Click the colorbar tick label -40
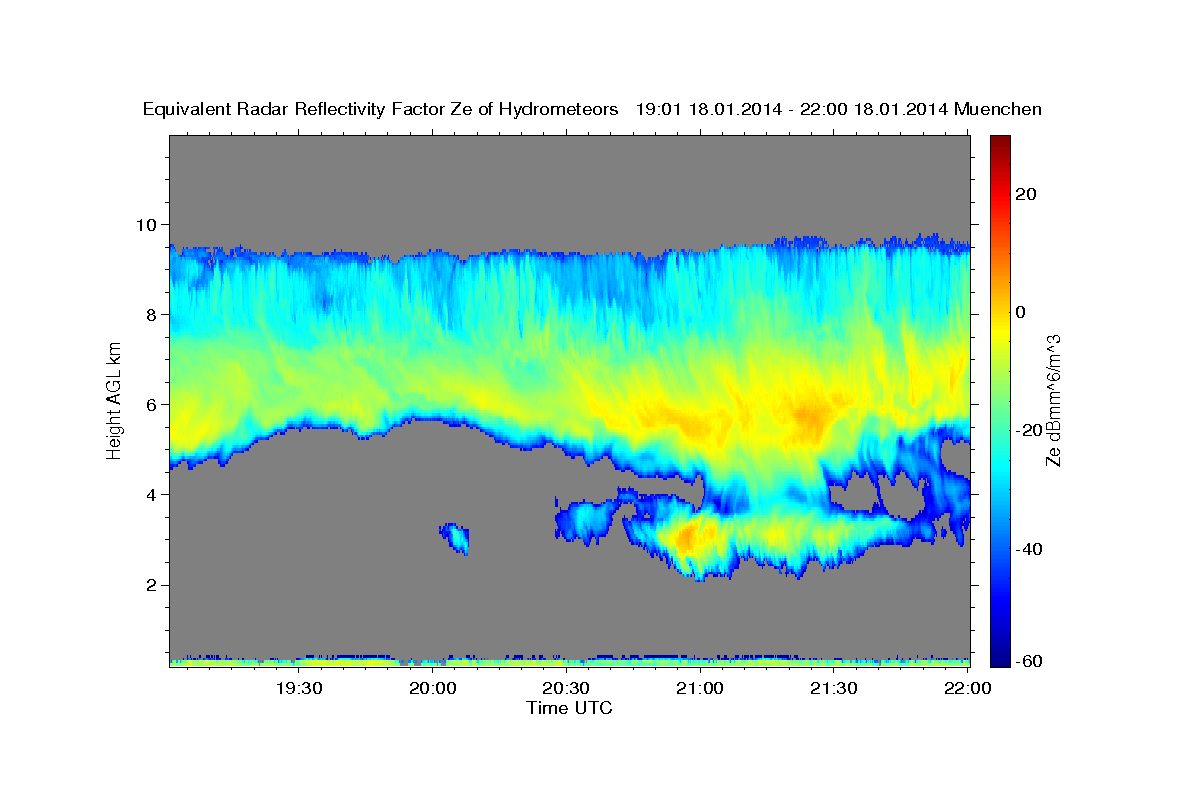Viewport: 1200px width, 800px height. tap(1028, 548)
